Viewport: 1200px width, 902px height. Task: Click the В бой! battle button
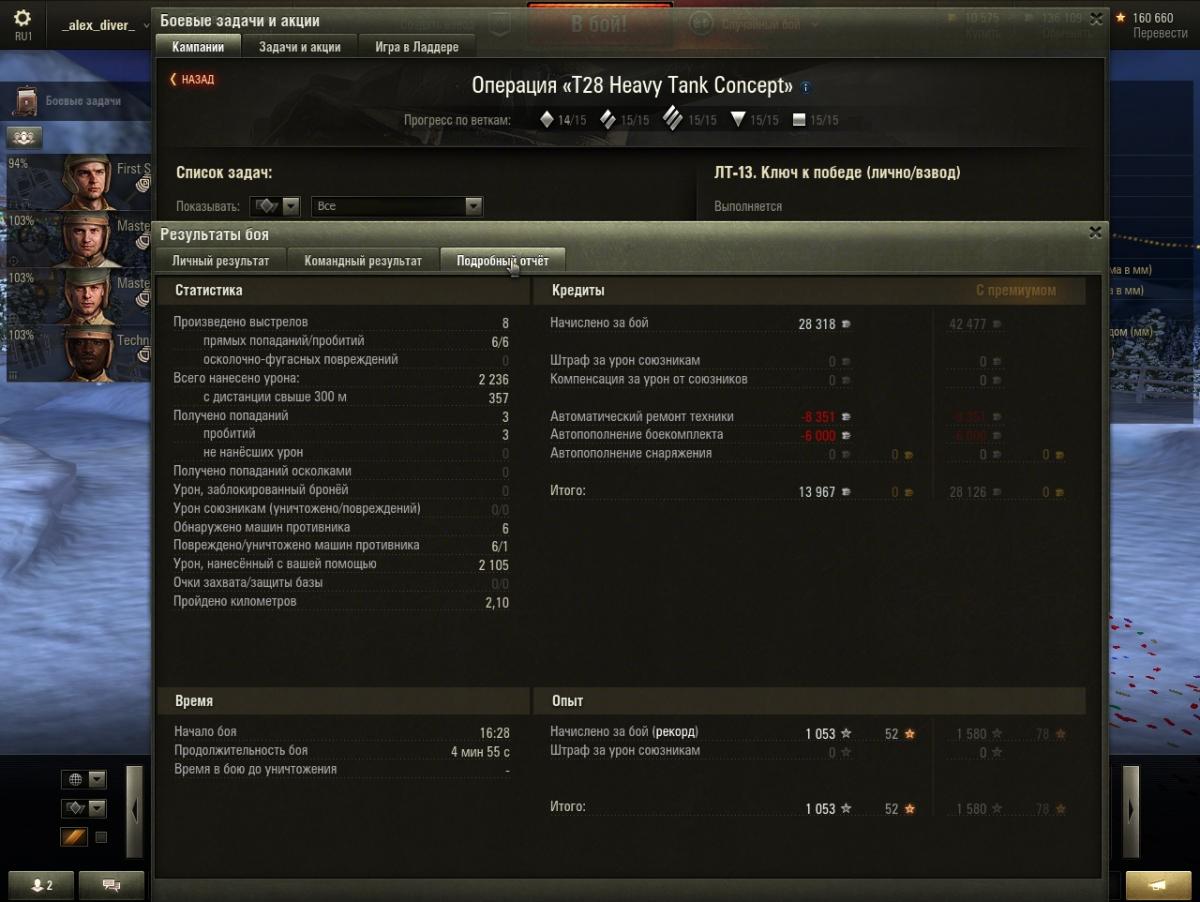coord(599,24)
